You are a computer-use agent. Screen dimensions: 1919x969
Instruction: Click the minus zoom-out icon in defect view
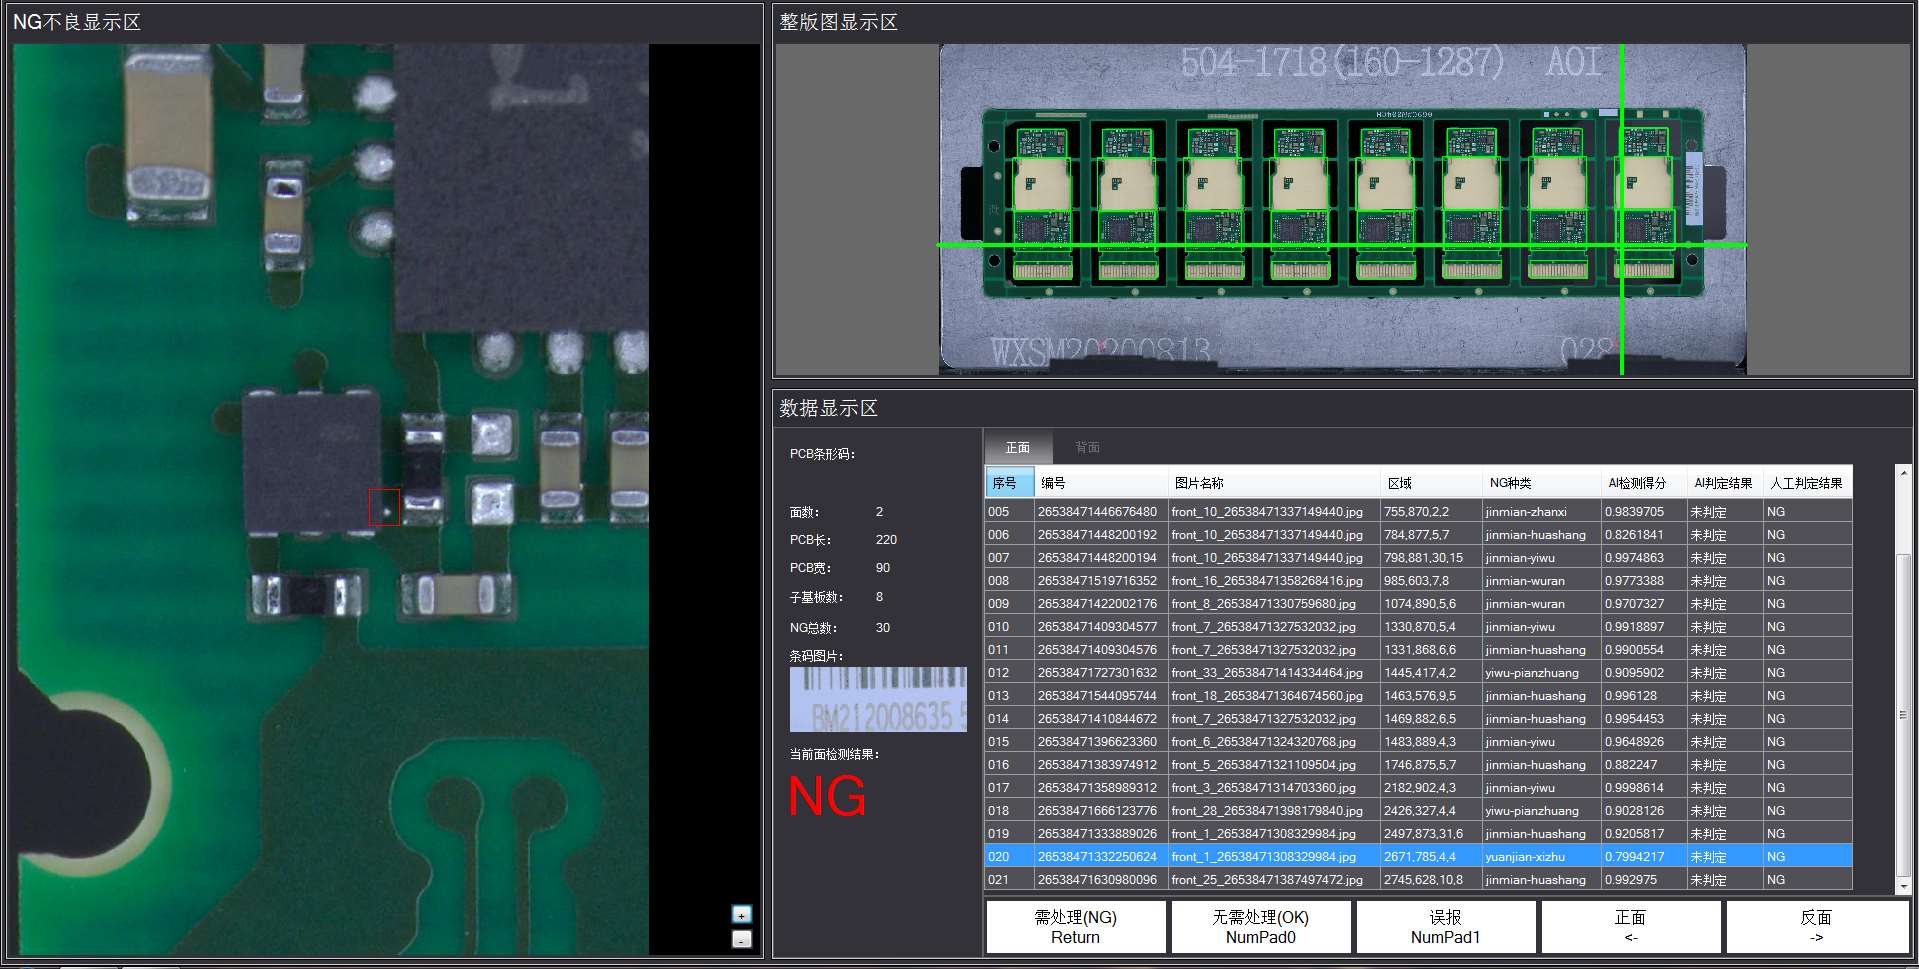741,940
